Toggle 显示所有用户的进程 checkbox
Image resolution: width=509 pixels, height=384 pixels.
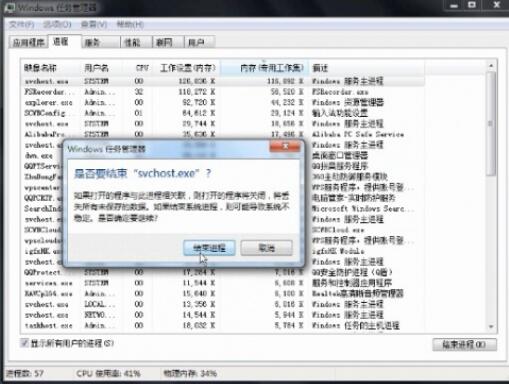pos(24,343)
